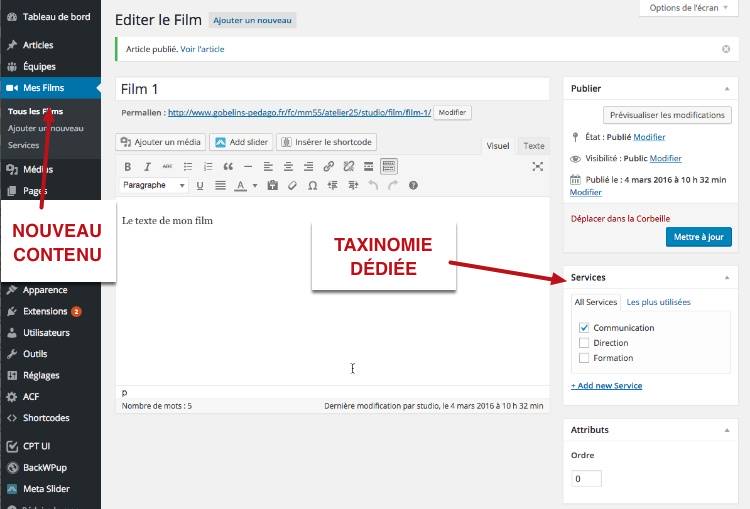Open the Équipes menu
This screenshot has width=750, height=509.
click(x=50, y=66)
